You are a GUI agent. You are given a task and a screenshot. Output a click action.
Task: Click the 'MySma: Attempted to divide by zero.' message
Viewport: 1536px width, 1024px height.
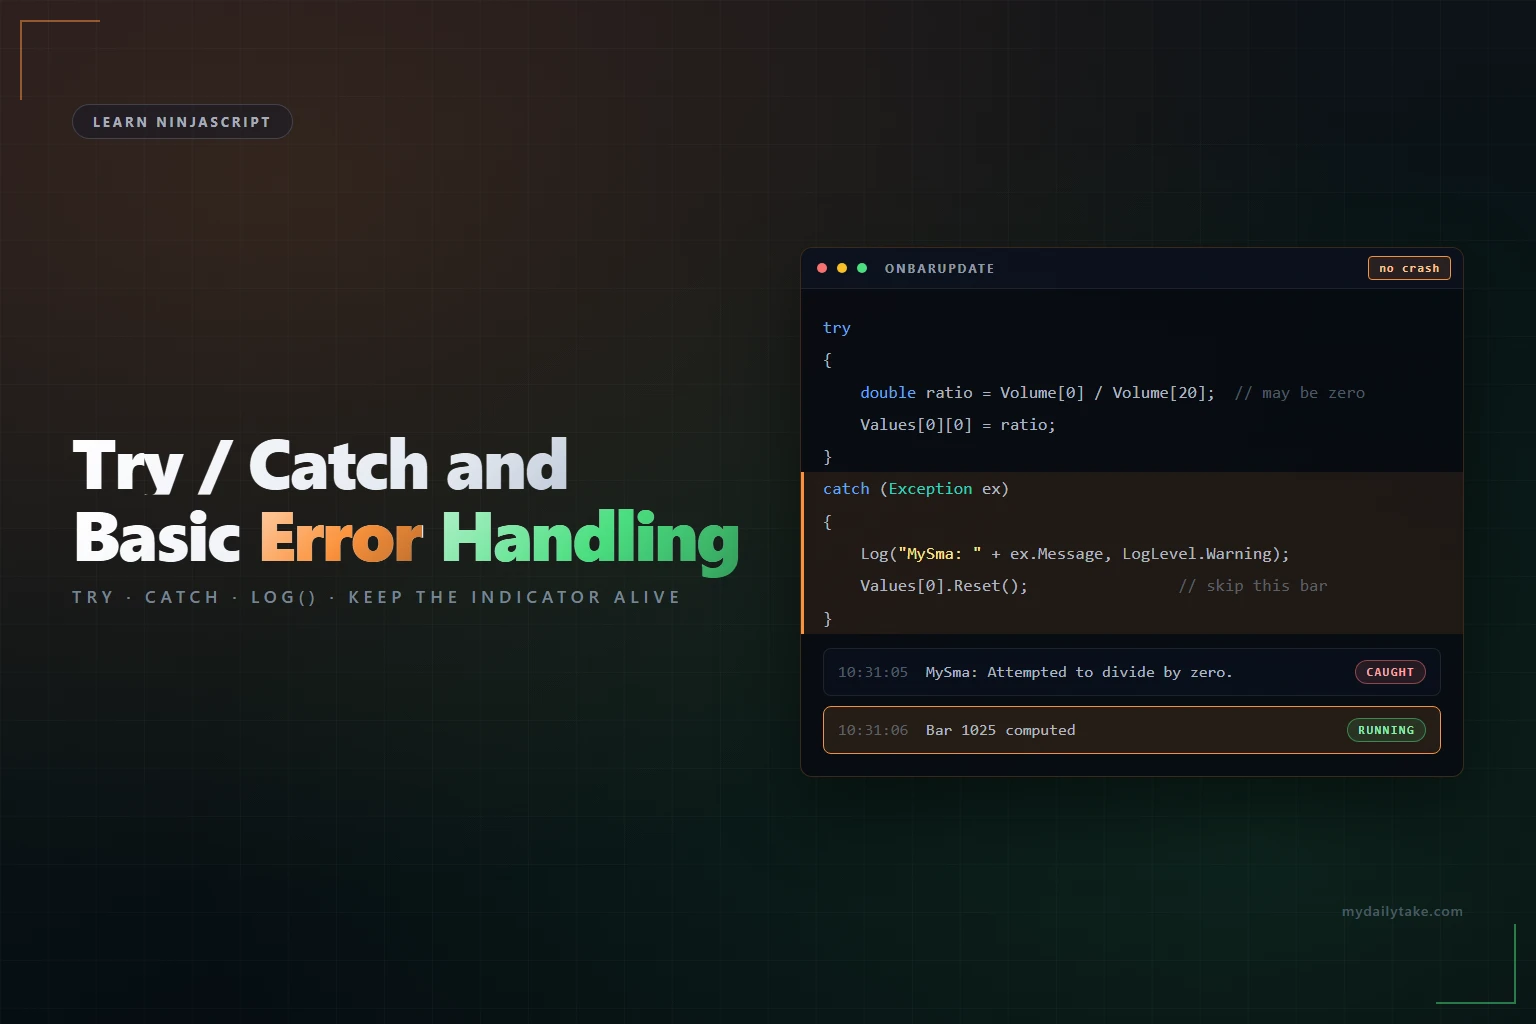coord(1079,672)
